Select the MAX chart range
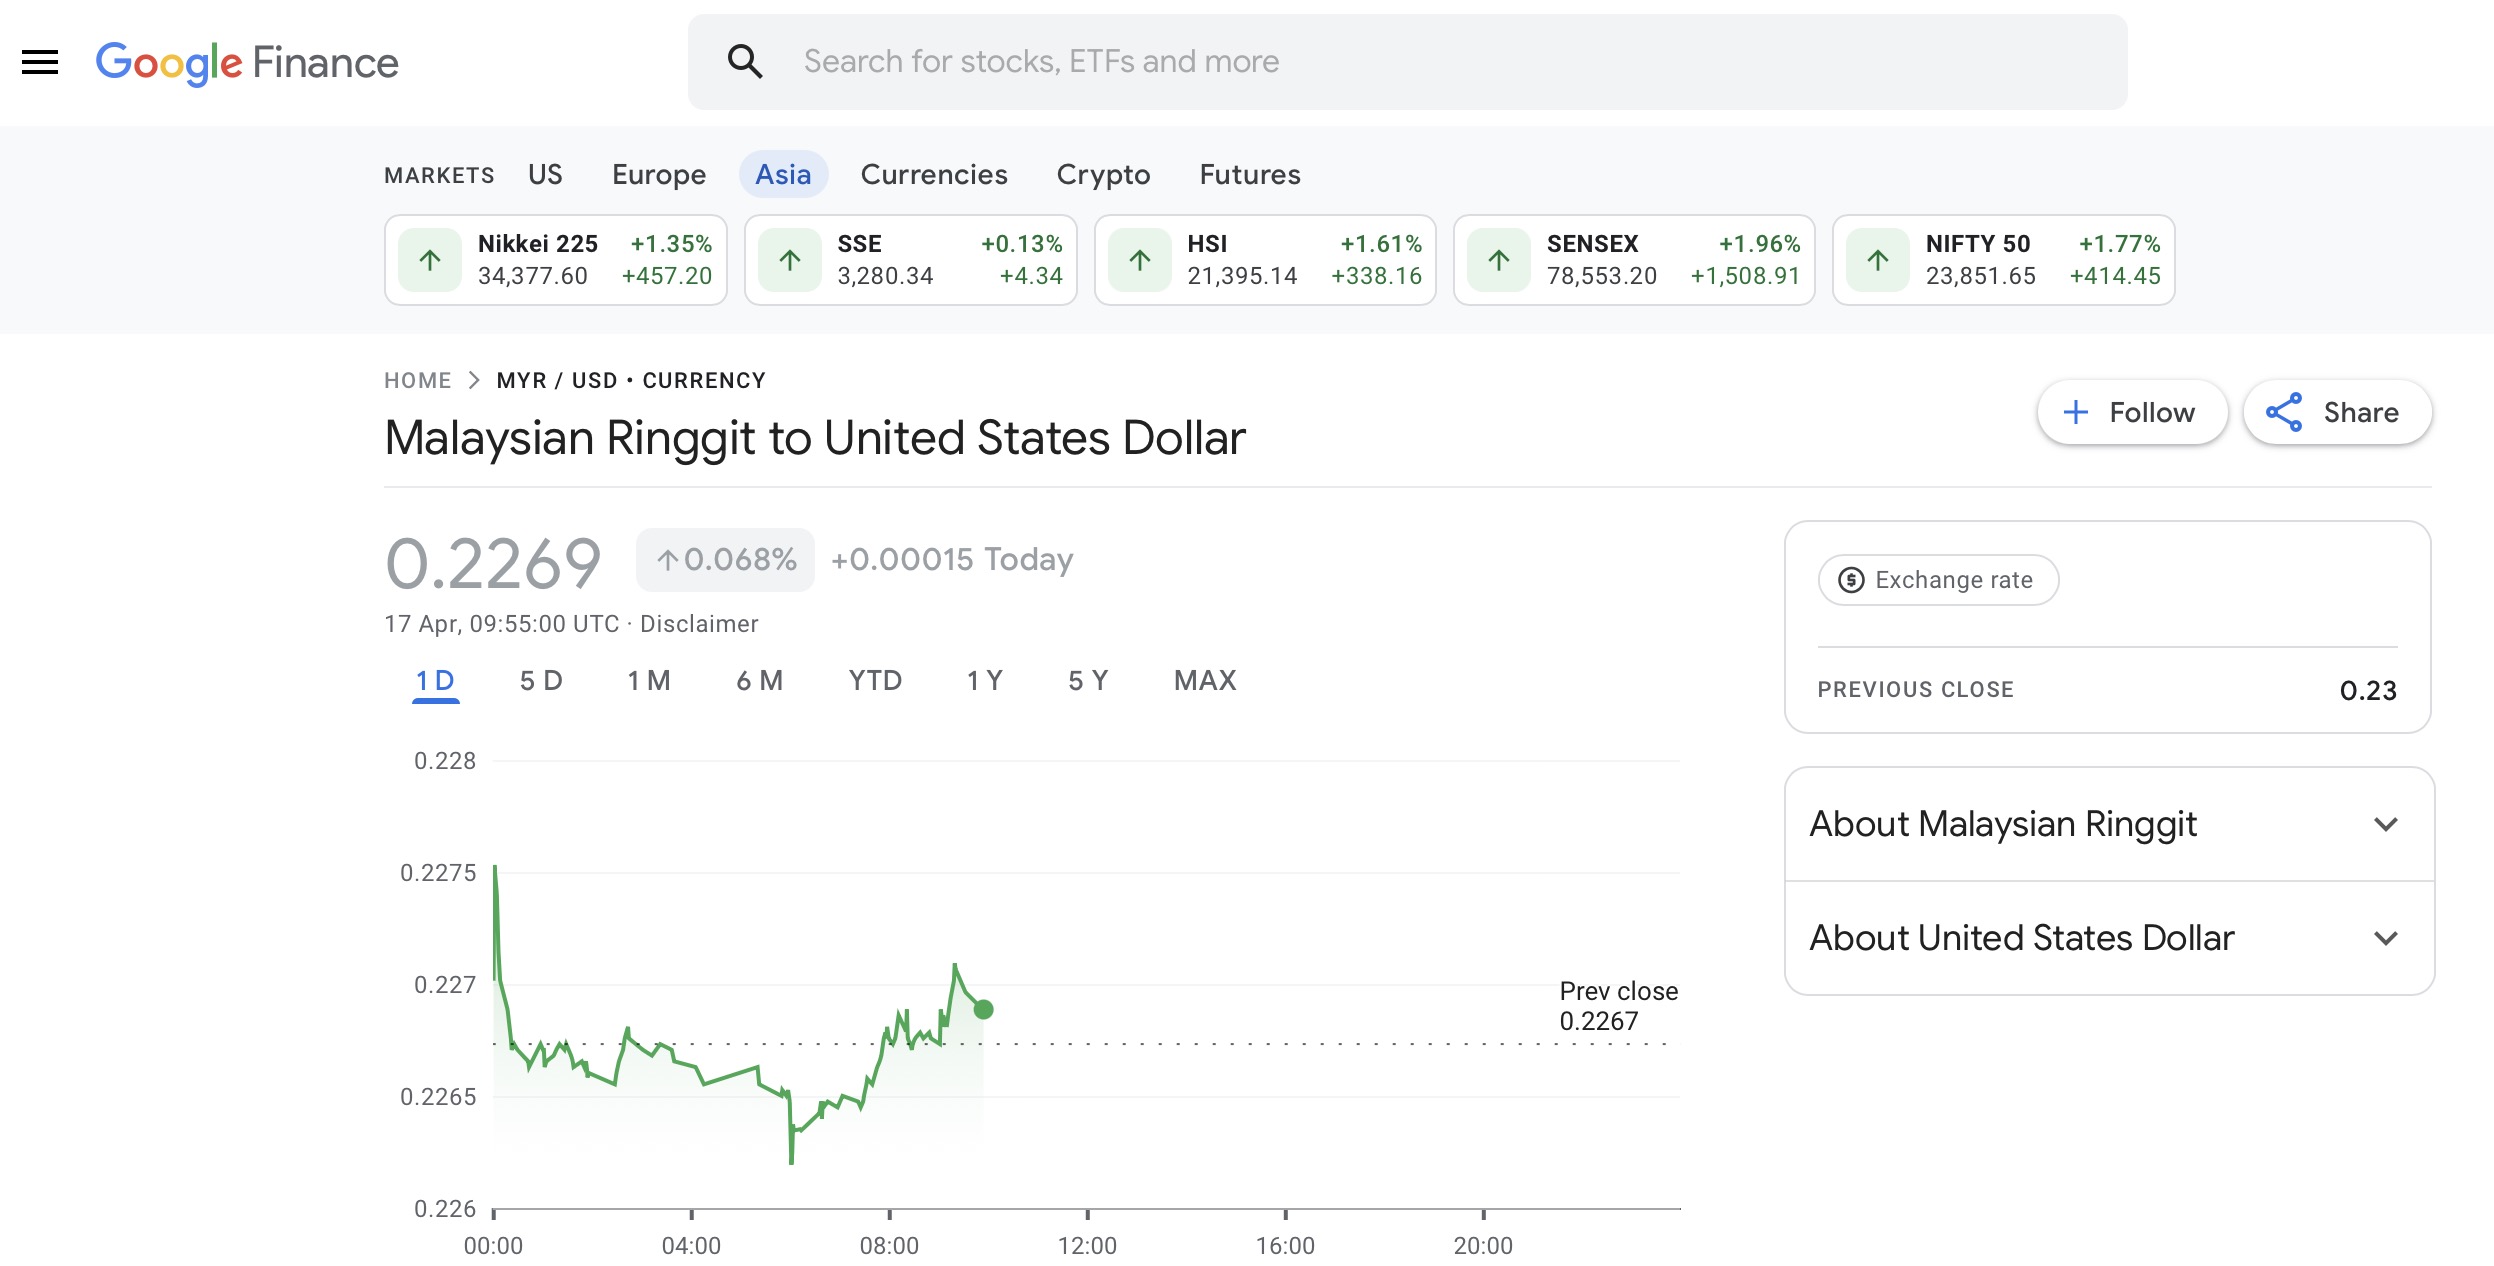Viewport: 2494px width, 1266px height. [x=1205, y=681]
